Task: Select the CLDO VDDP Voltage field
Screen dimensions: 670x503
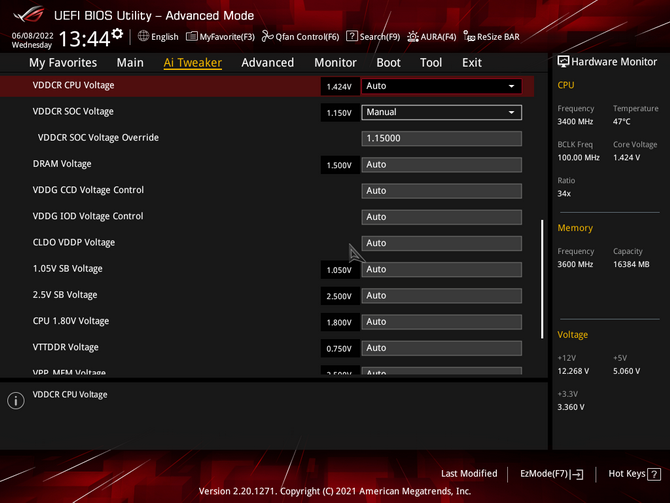Action: [x=441, y=243]
